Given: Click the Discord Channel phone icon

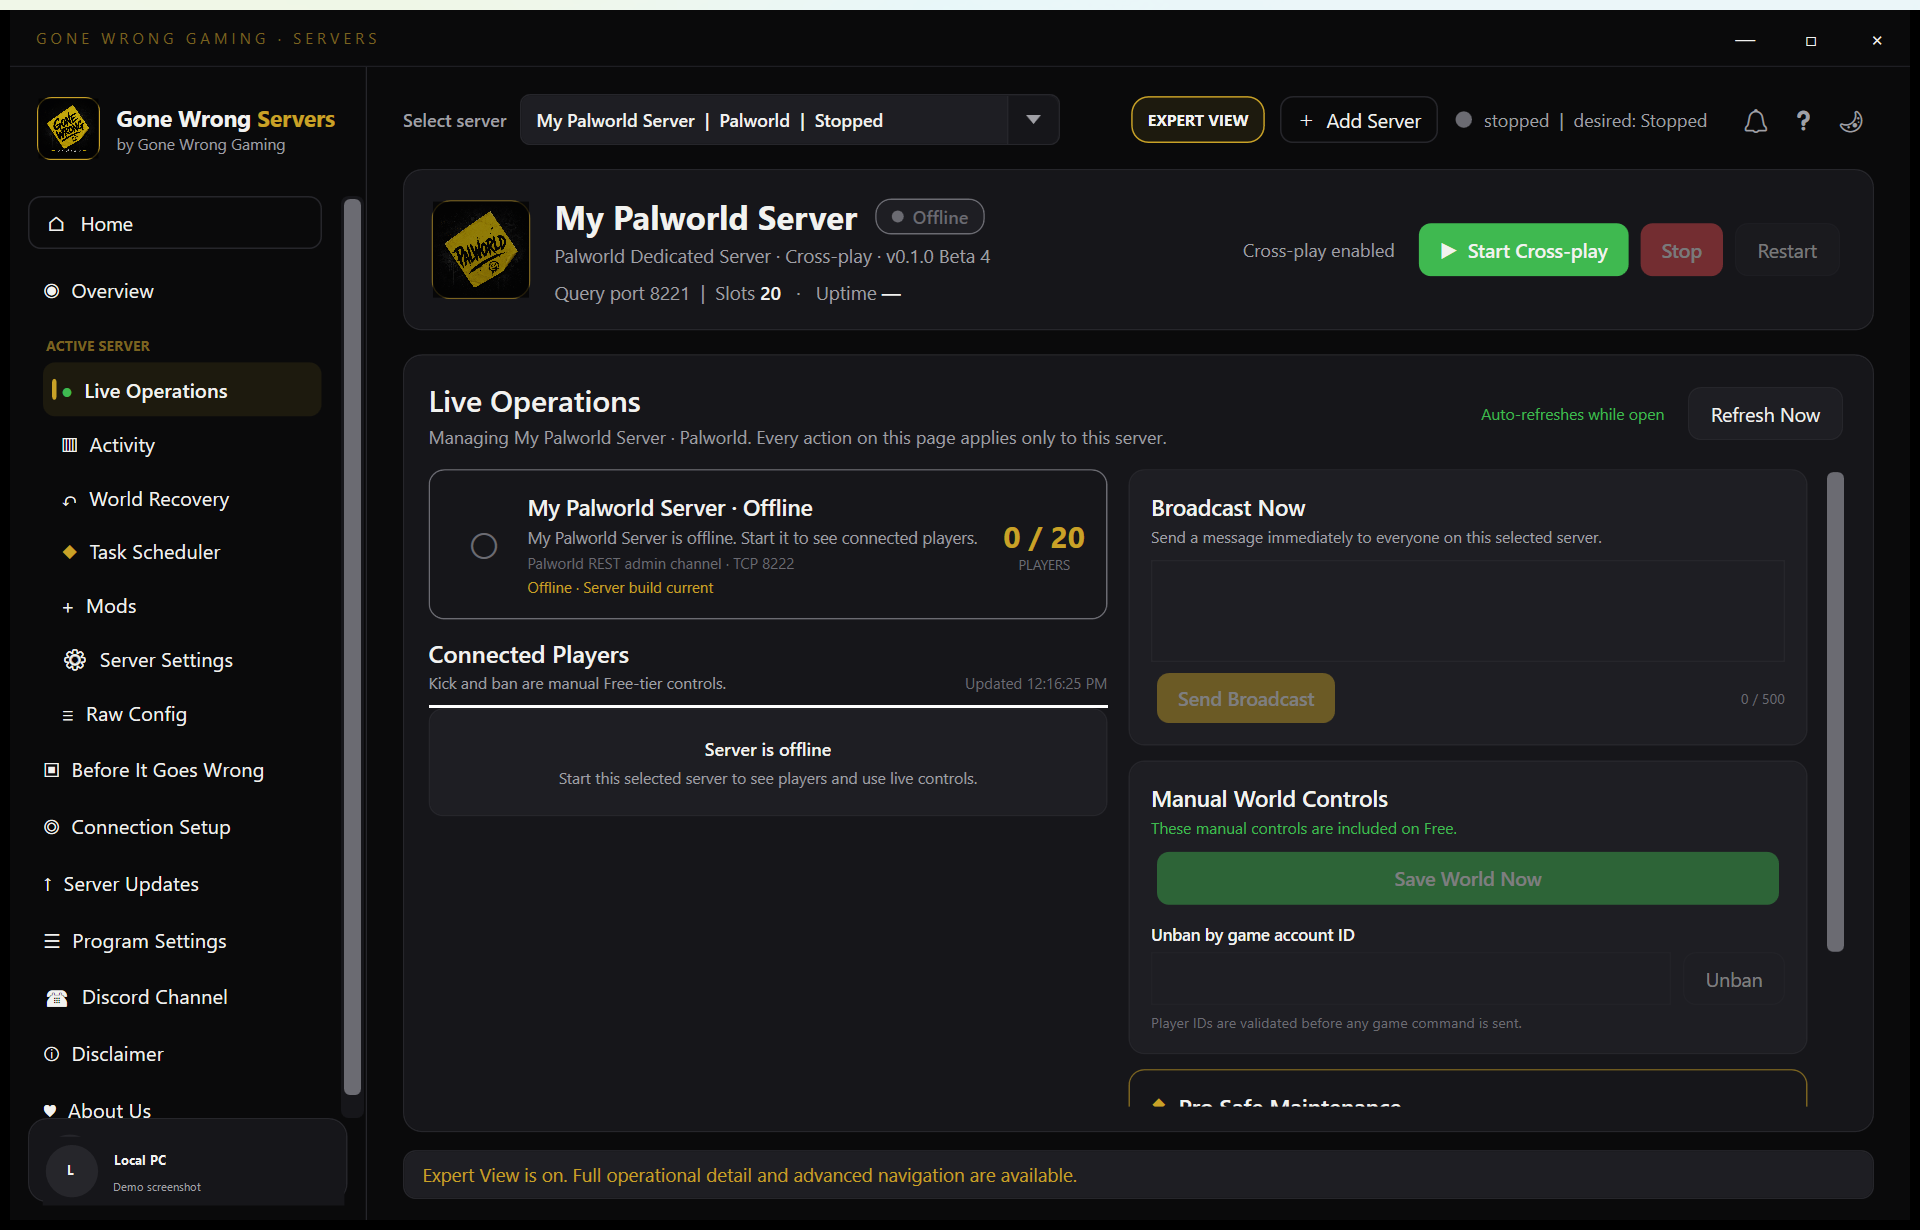Looking at the screenshot, I should [57, 998].
